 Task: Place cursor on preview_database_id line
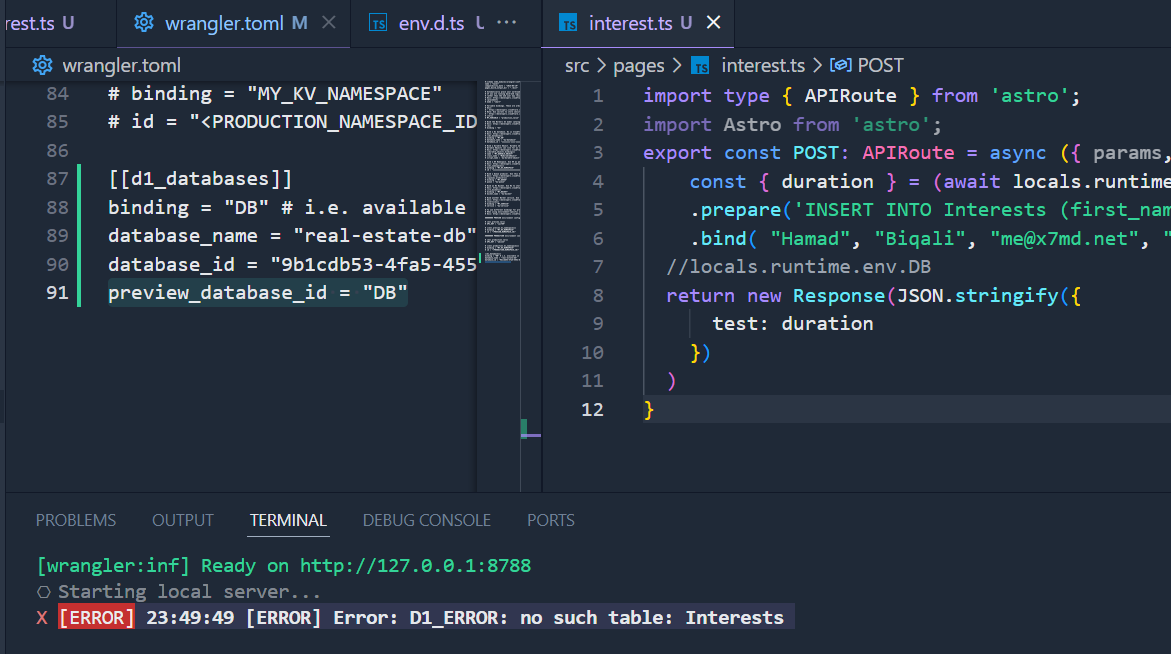coord(258,293)
